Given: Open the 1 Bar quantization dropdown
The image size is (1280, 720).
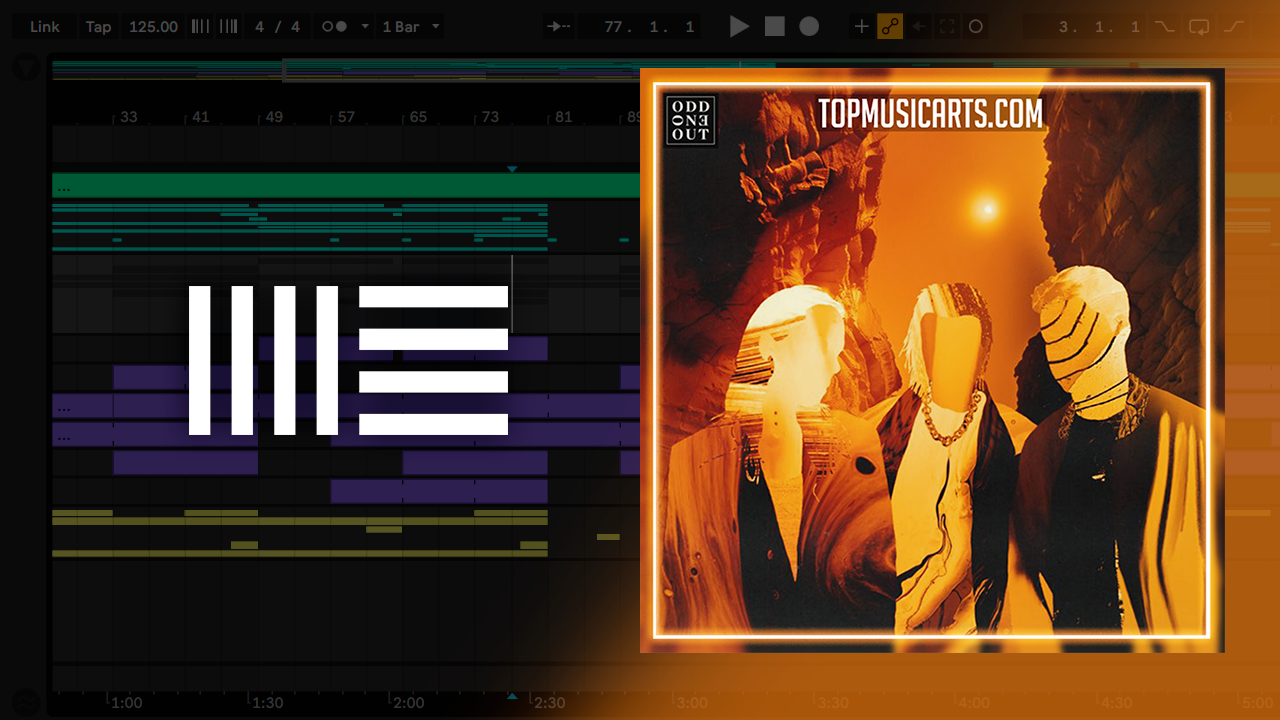Looking at the screenshot, I should tap(410, 27).
